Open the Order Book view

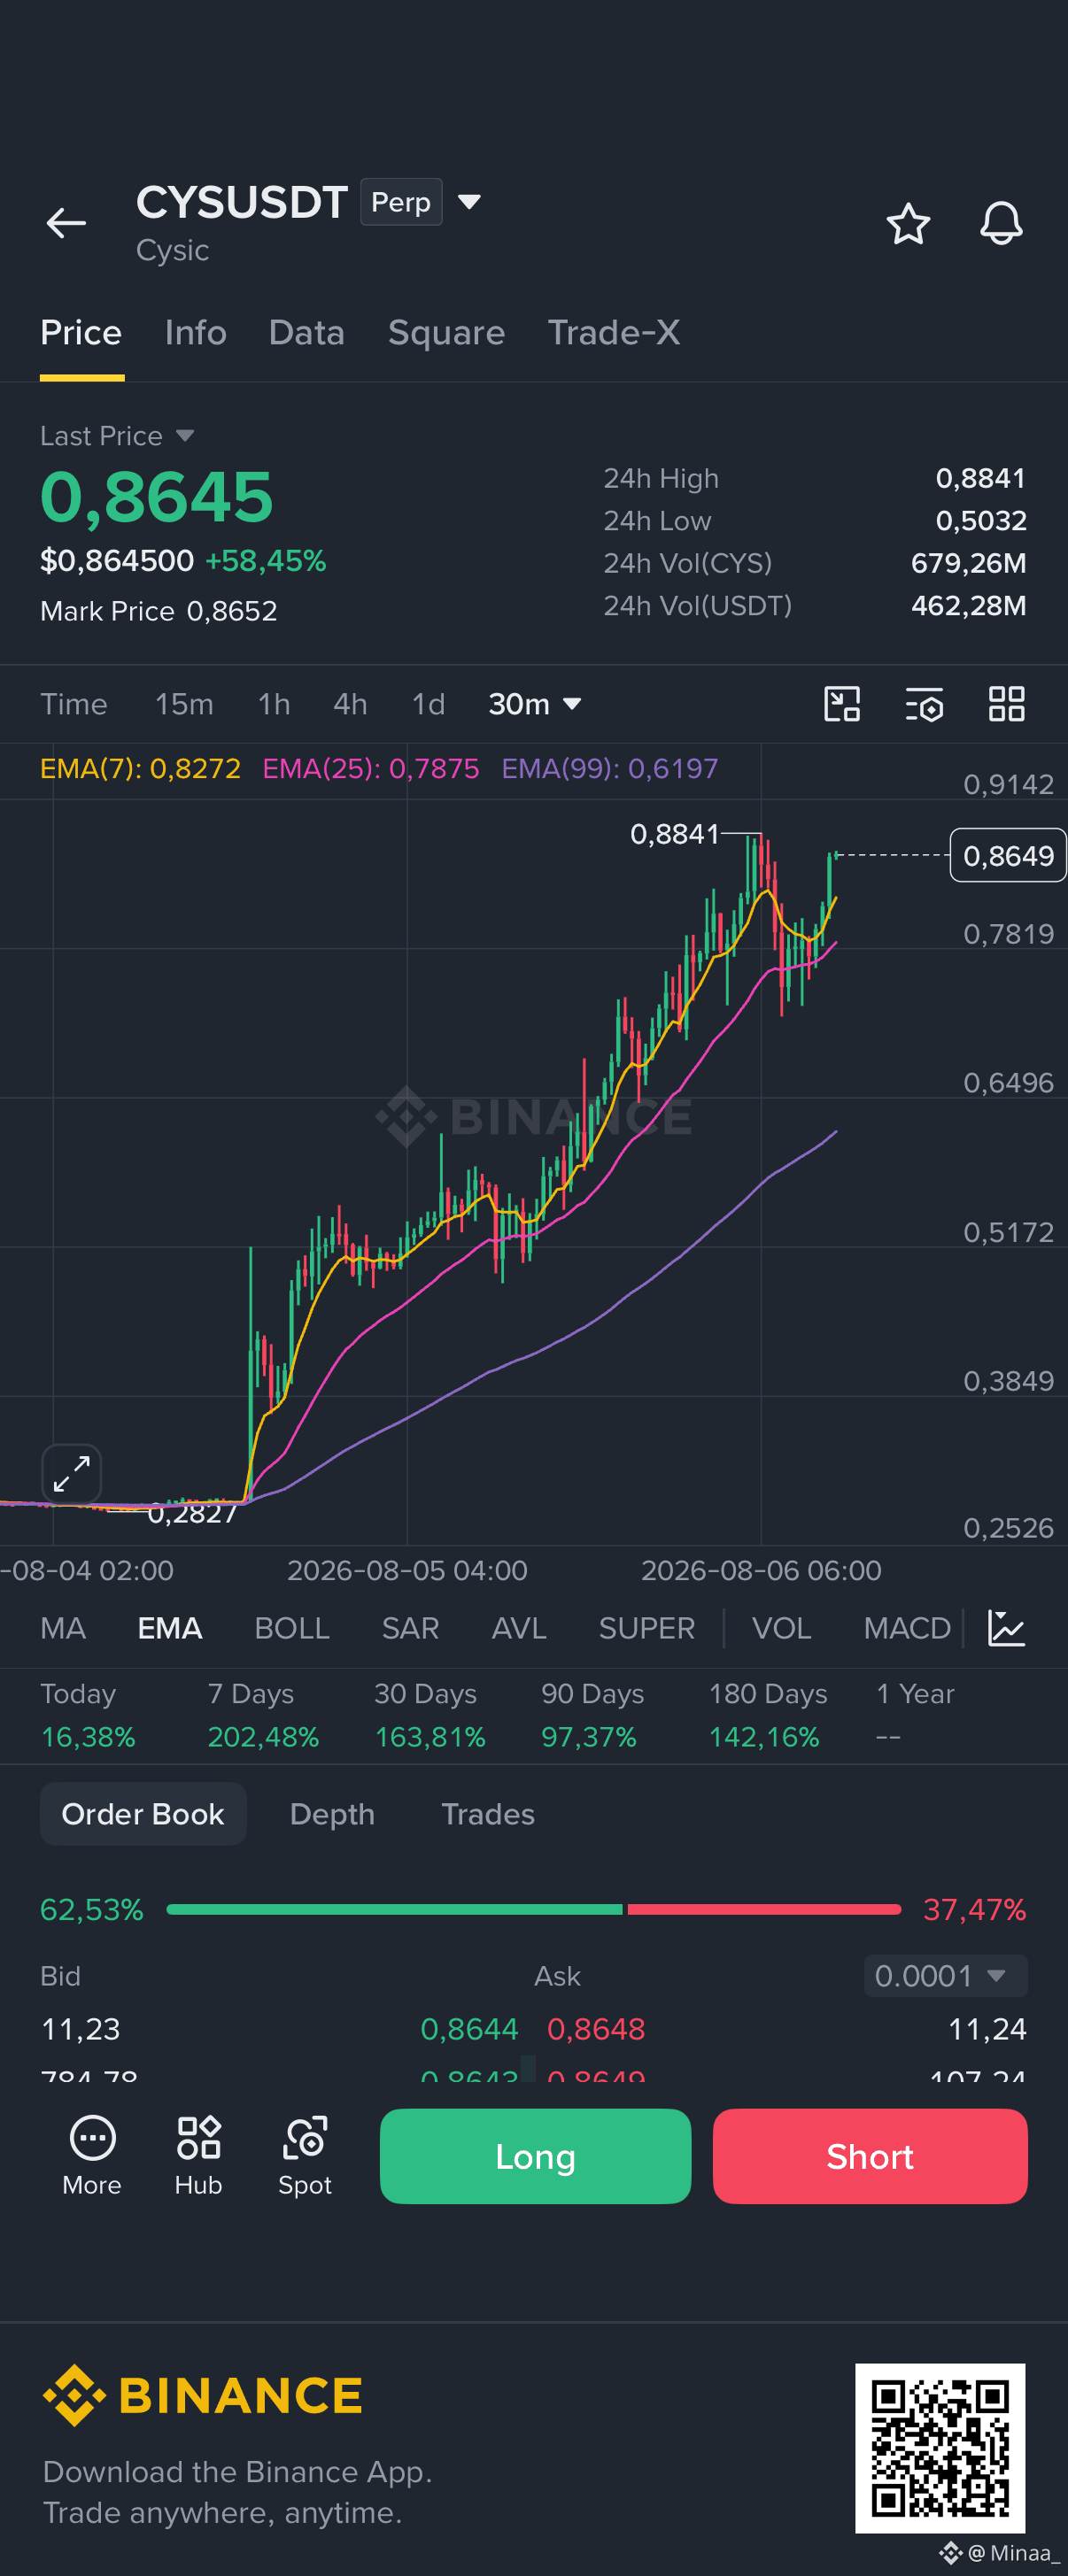click(143, 1814)
